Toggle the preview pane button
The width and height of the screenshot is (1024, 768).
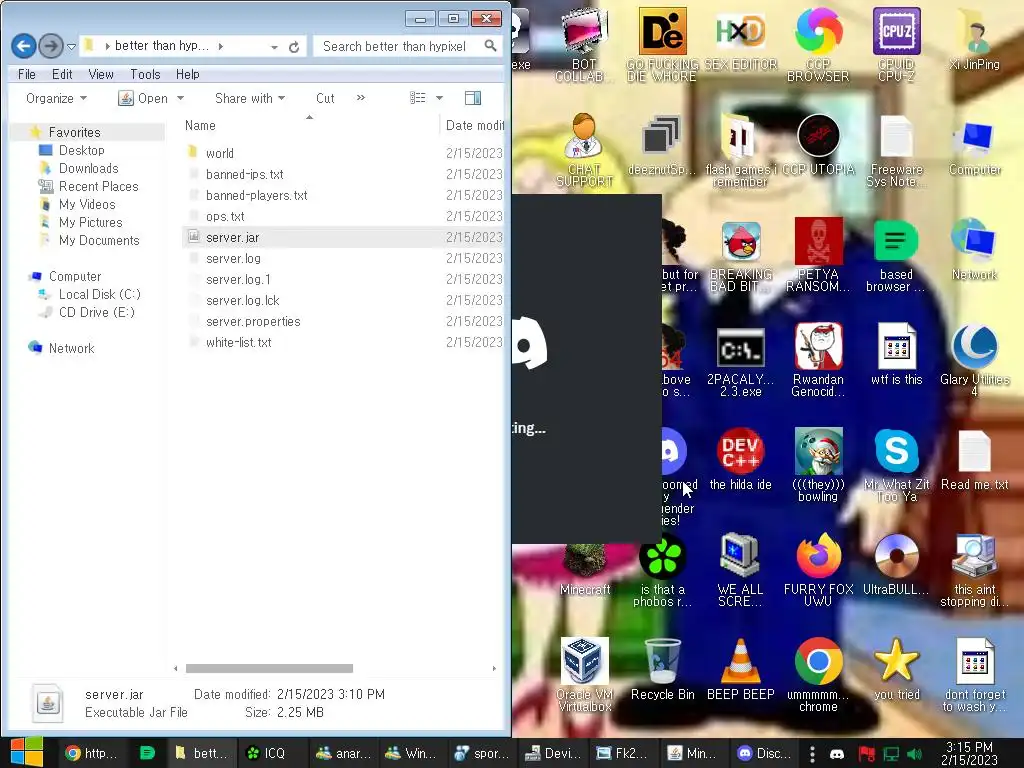click(473, 98)
